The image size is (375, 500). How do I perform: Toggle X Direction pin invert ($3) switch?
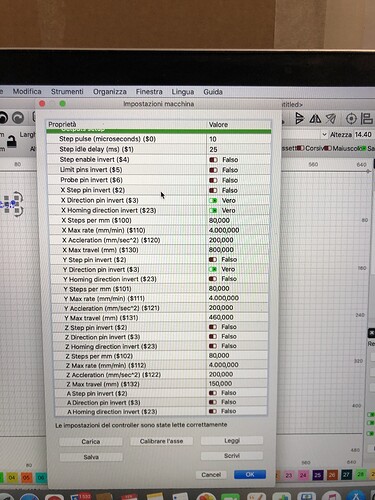(x=213, y=200)
